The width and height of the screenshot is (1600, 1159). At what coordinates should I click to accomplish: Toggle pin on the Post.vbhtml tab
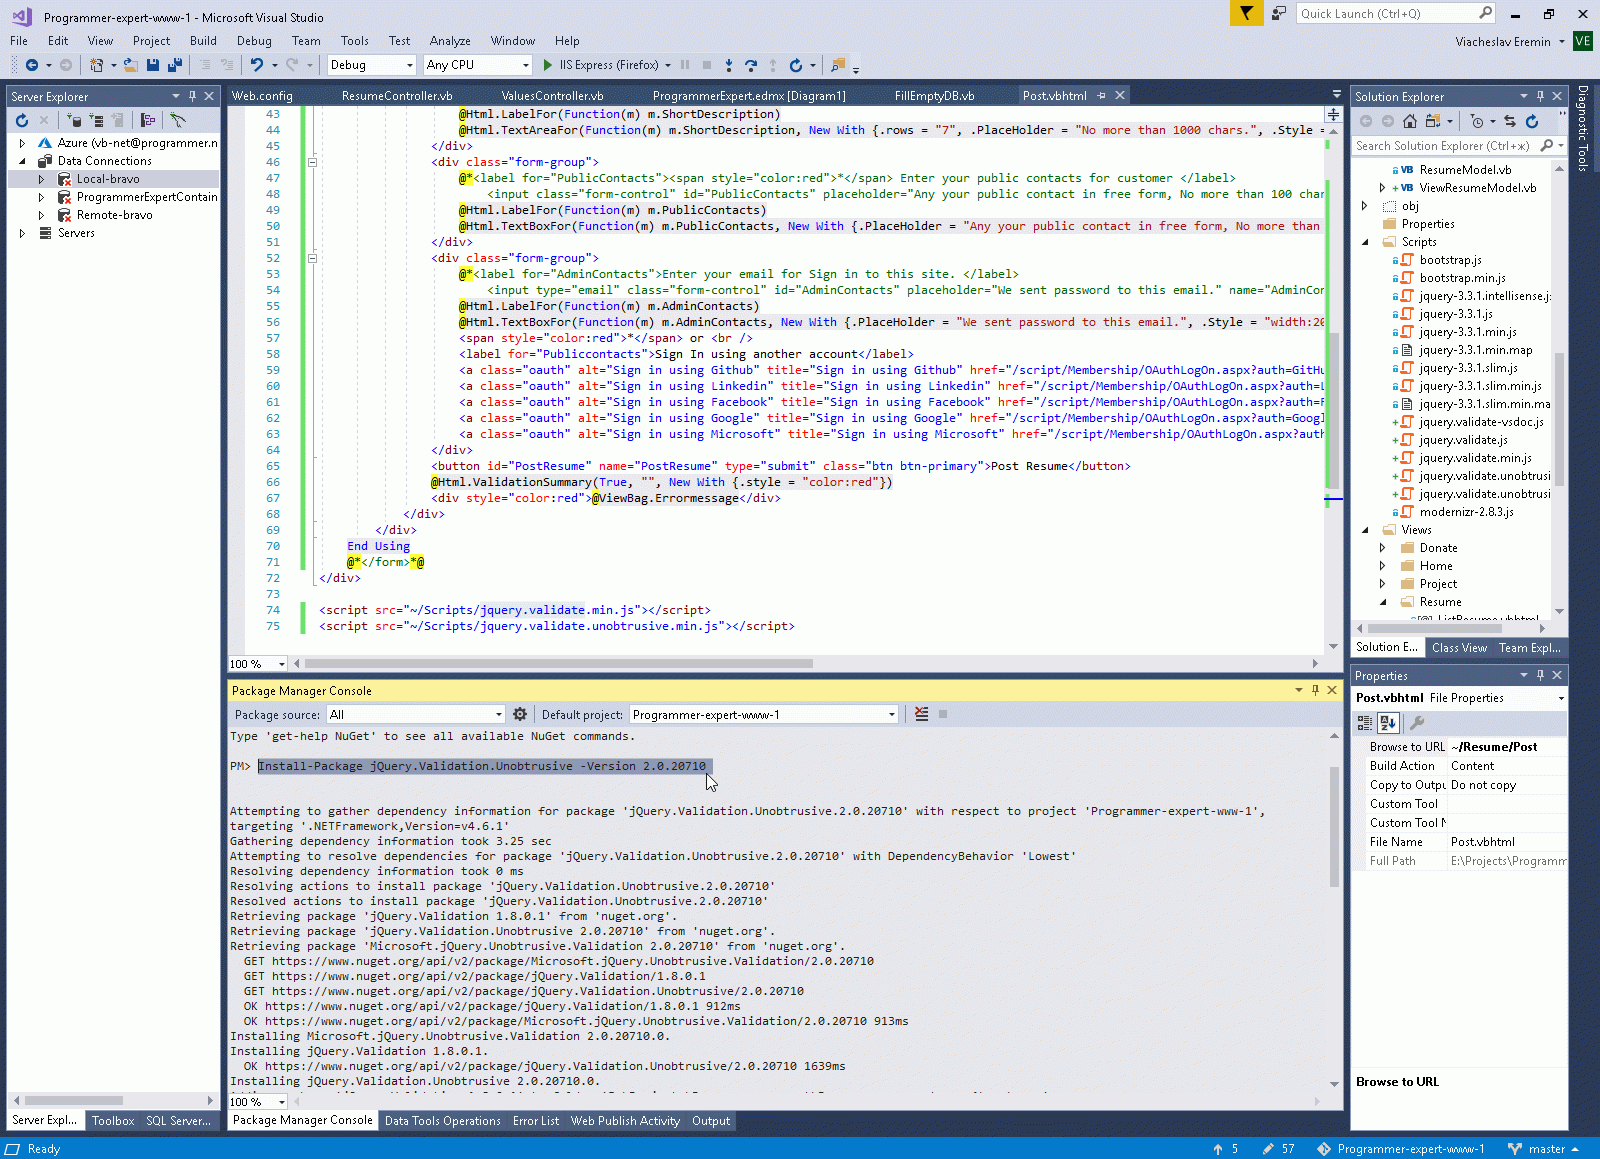1102,96
